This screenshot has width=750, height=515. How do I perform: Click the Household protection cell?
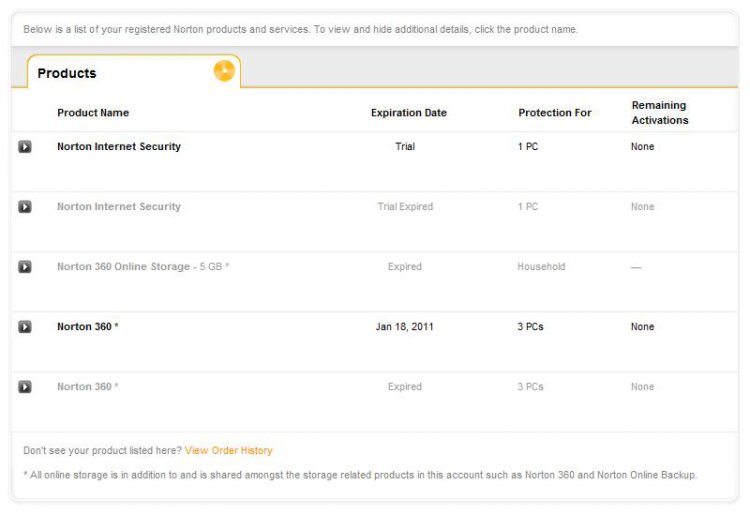[541, 267]
